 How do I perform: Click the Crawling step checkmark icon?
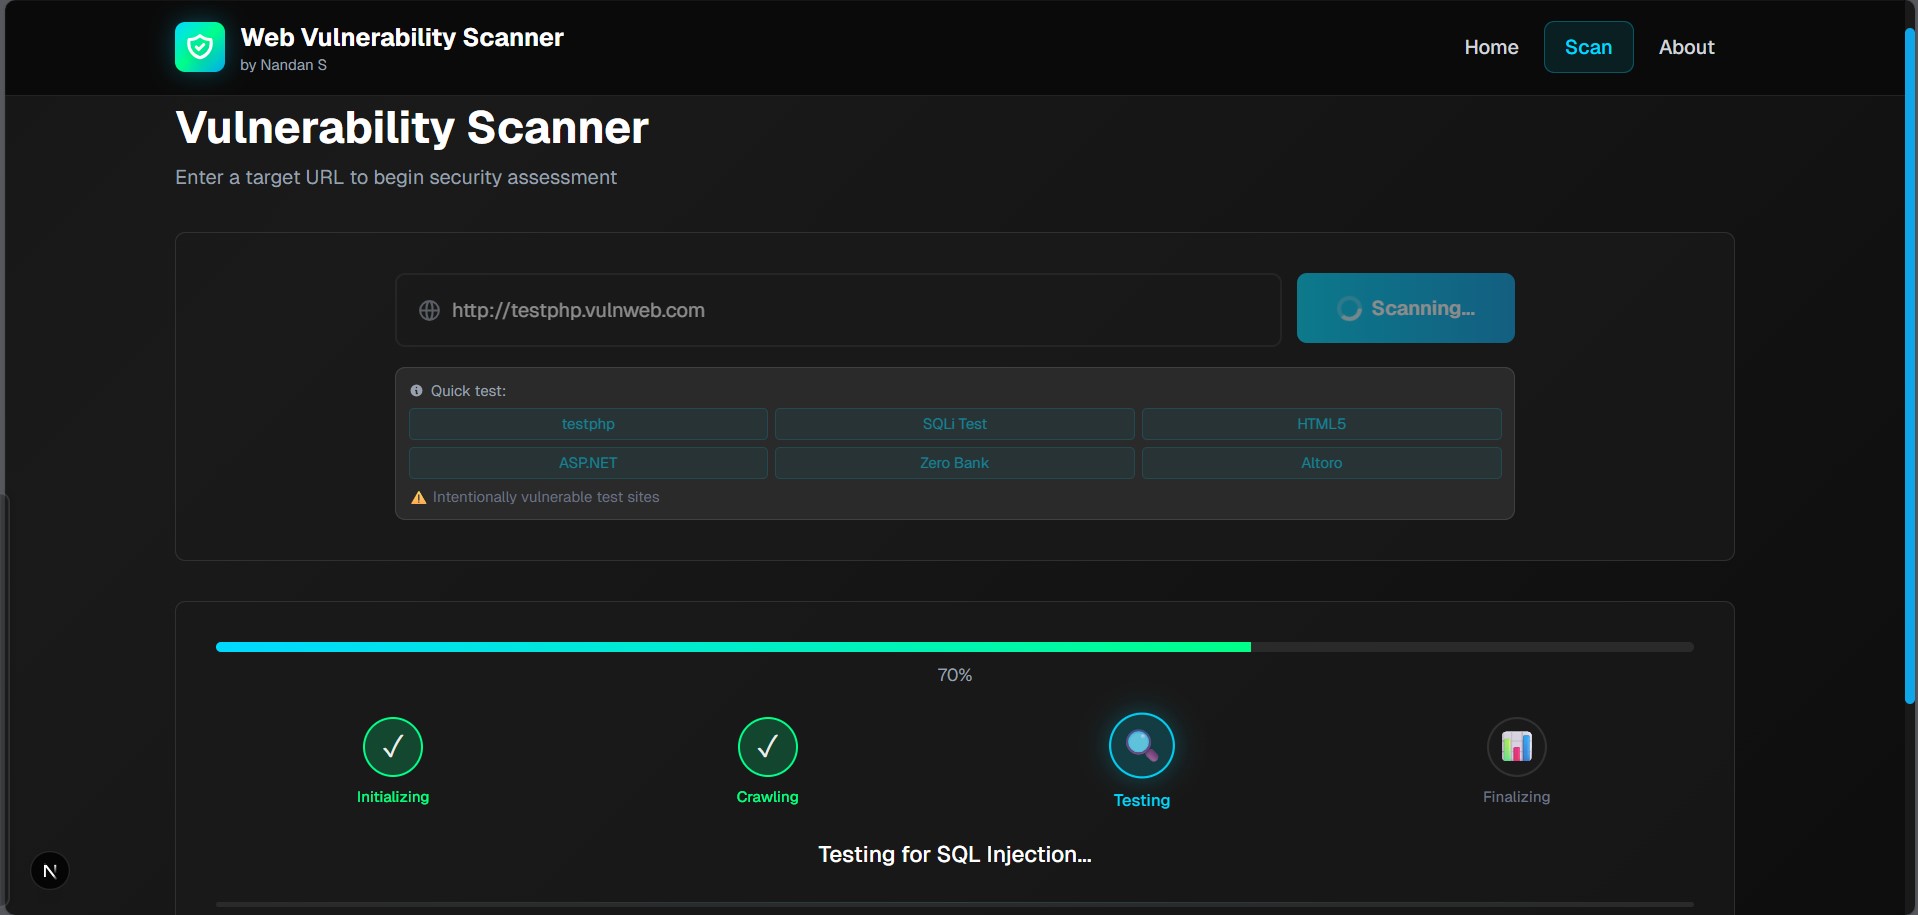pos(768,747)
